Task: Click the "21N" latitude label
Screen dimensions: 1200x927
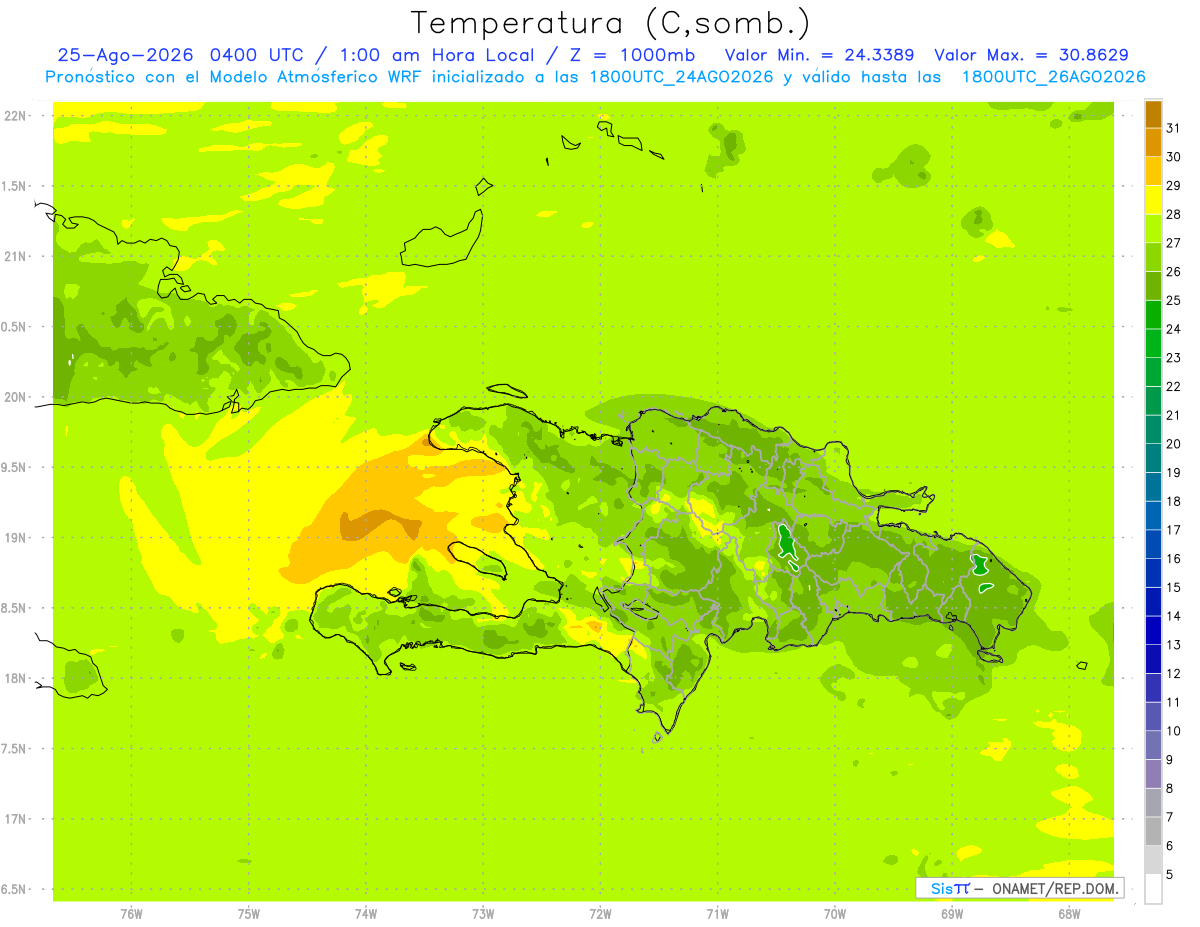Action: [x=15, y=256]
